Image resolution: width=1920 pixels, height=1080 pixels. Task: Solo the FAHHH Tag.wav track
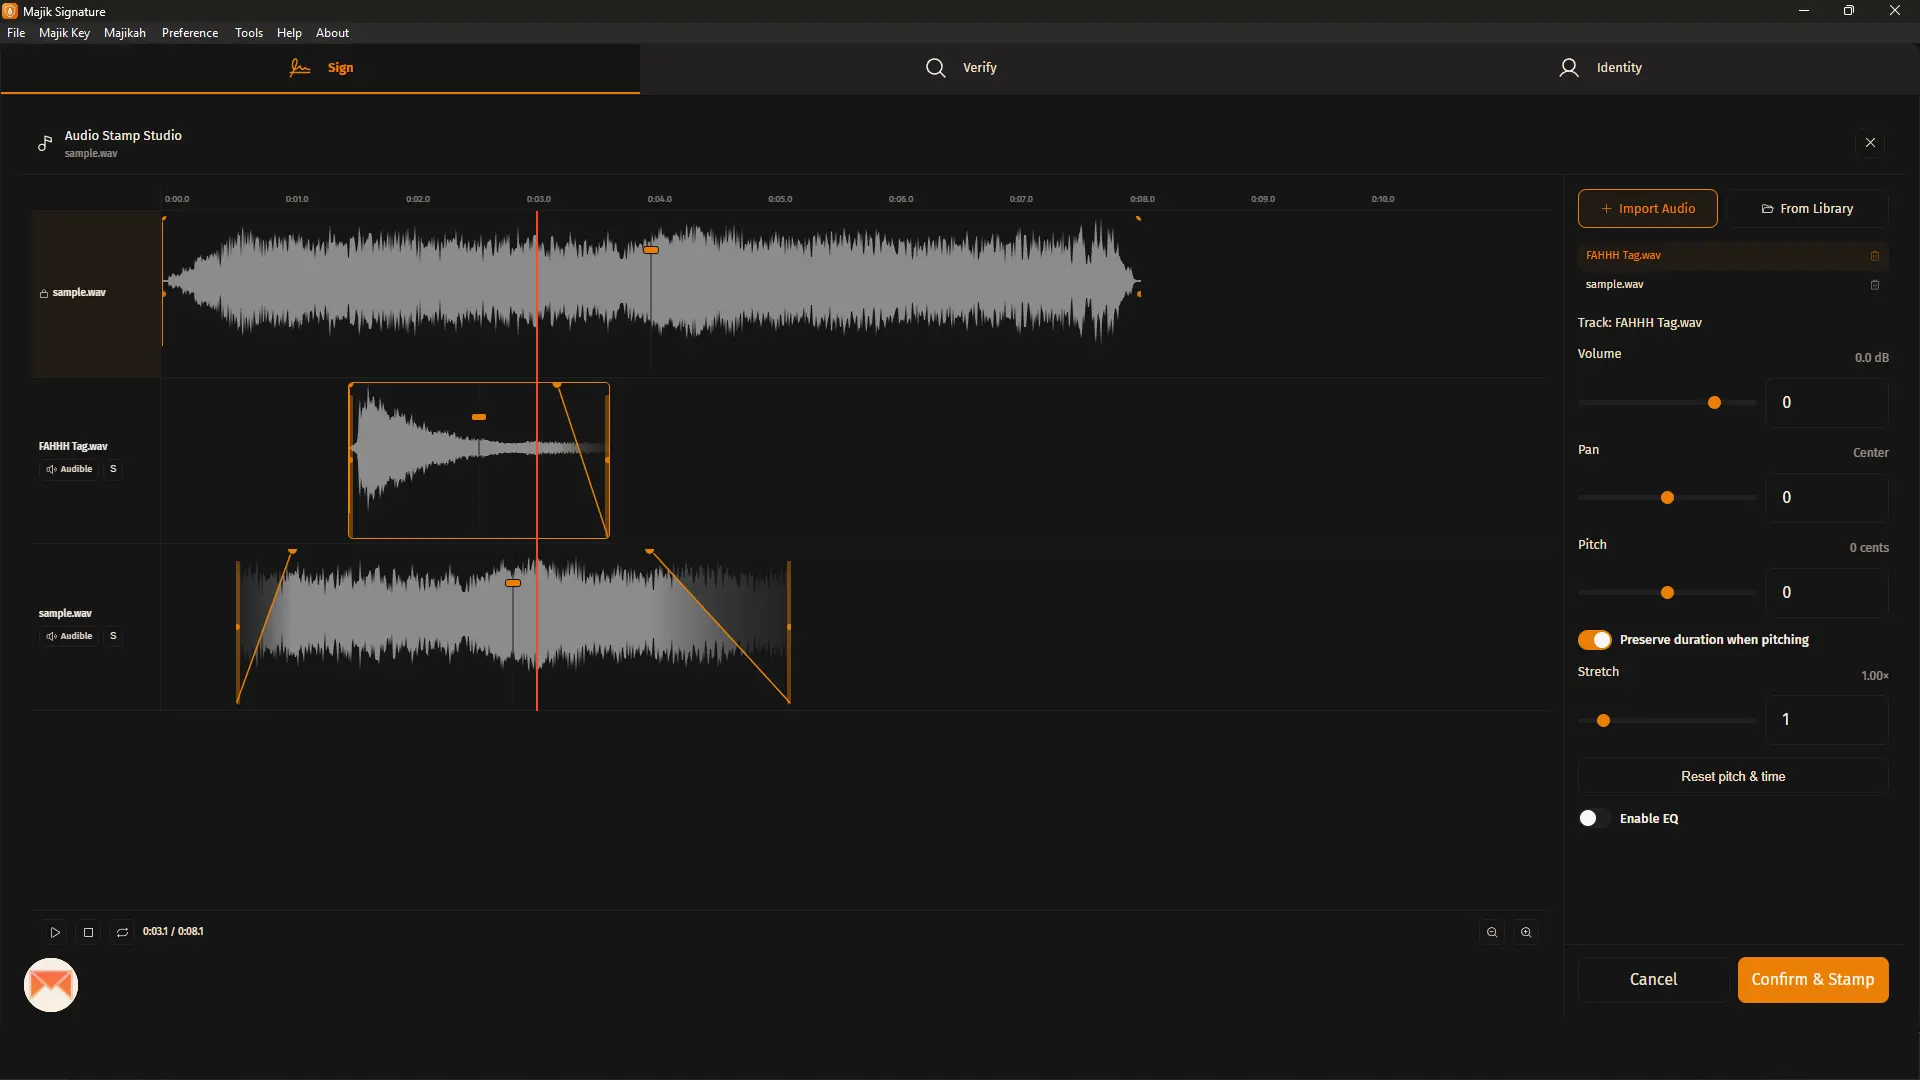click(x=113, y=469)
